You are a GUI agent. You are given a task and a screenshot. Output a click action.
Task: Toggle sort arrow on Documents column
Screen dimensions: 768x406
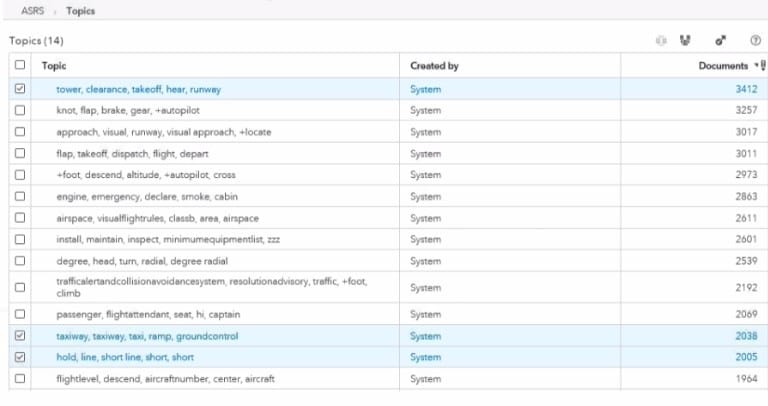[755, 66]
